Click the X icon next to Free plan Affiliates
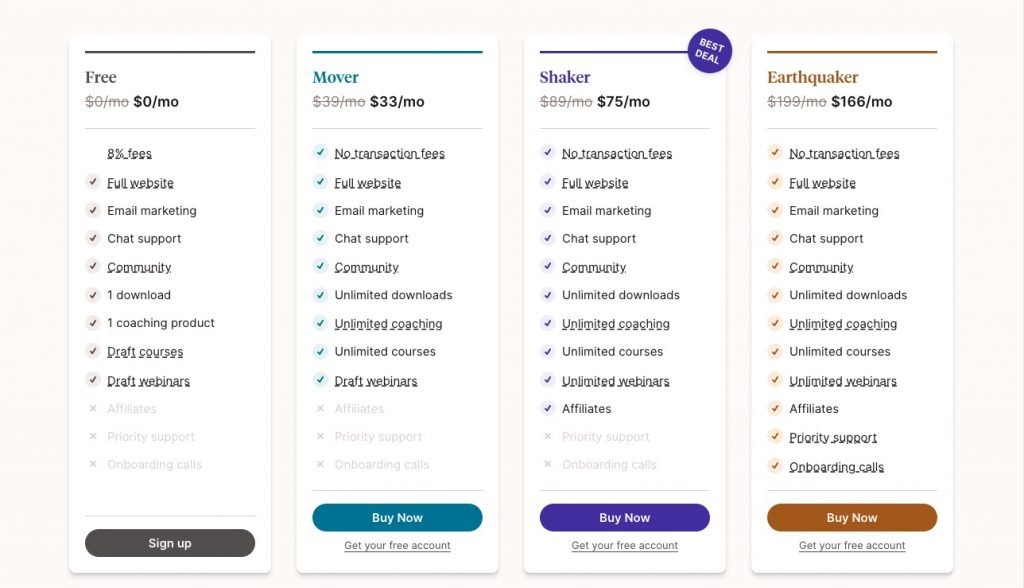This screenshot has height=588, width=1024. (x=93, y=408)
